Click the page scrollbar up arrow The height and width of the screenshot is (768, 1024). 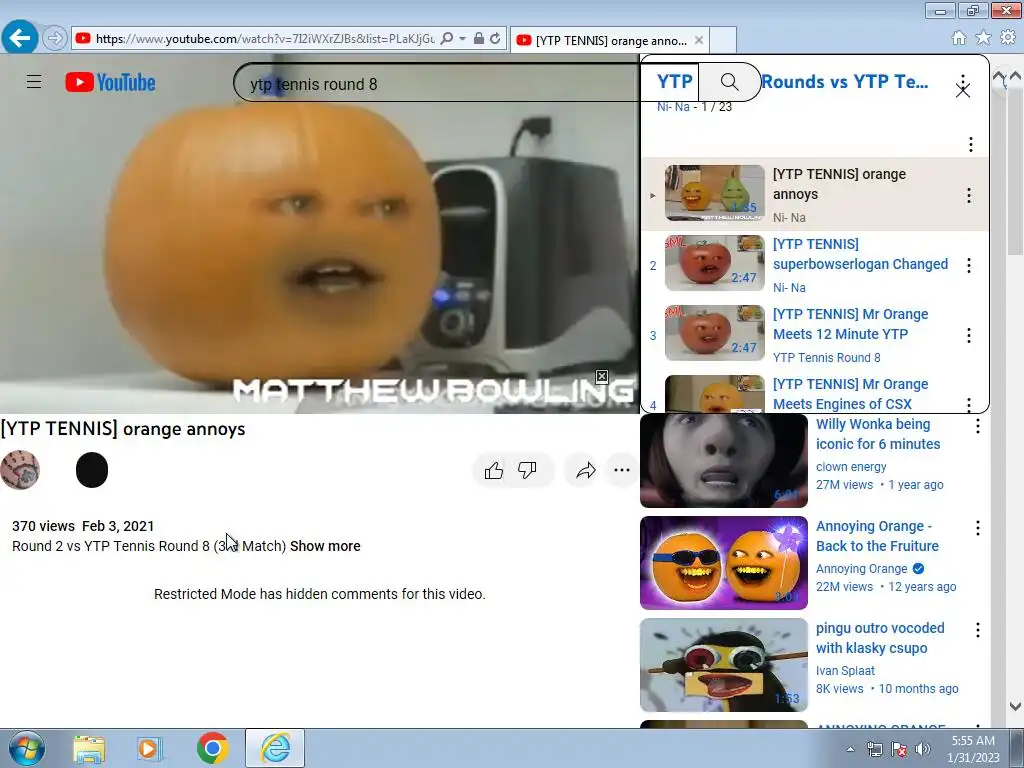point(1015,76)
